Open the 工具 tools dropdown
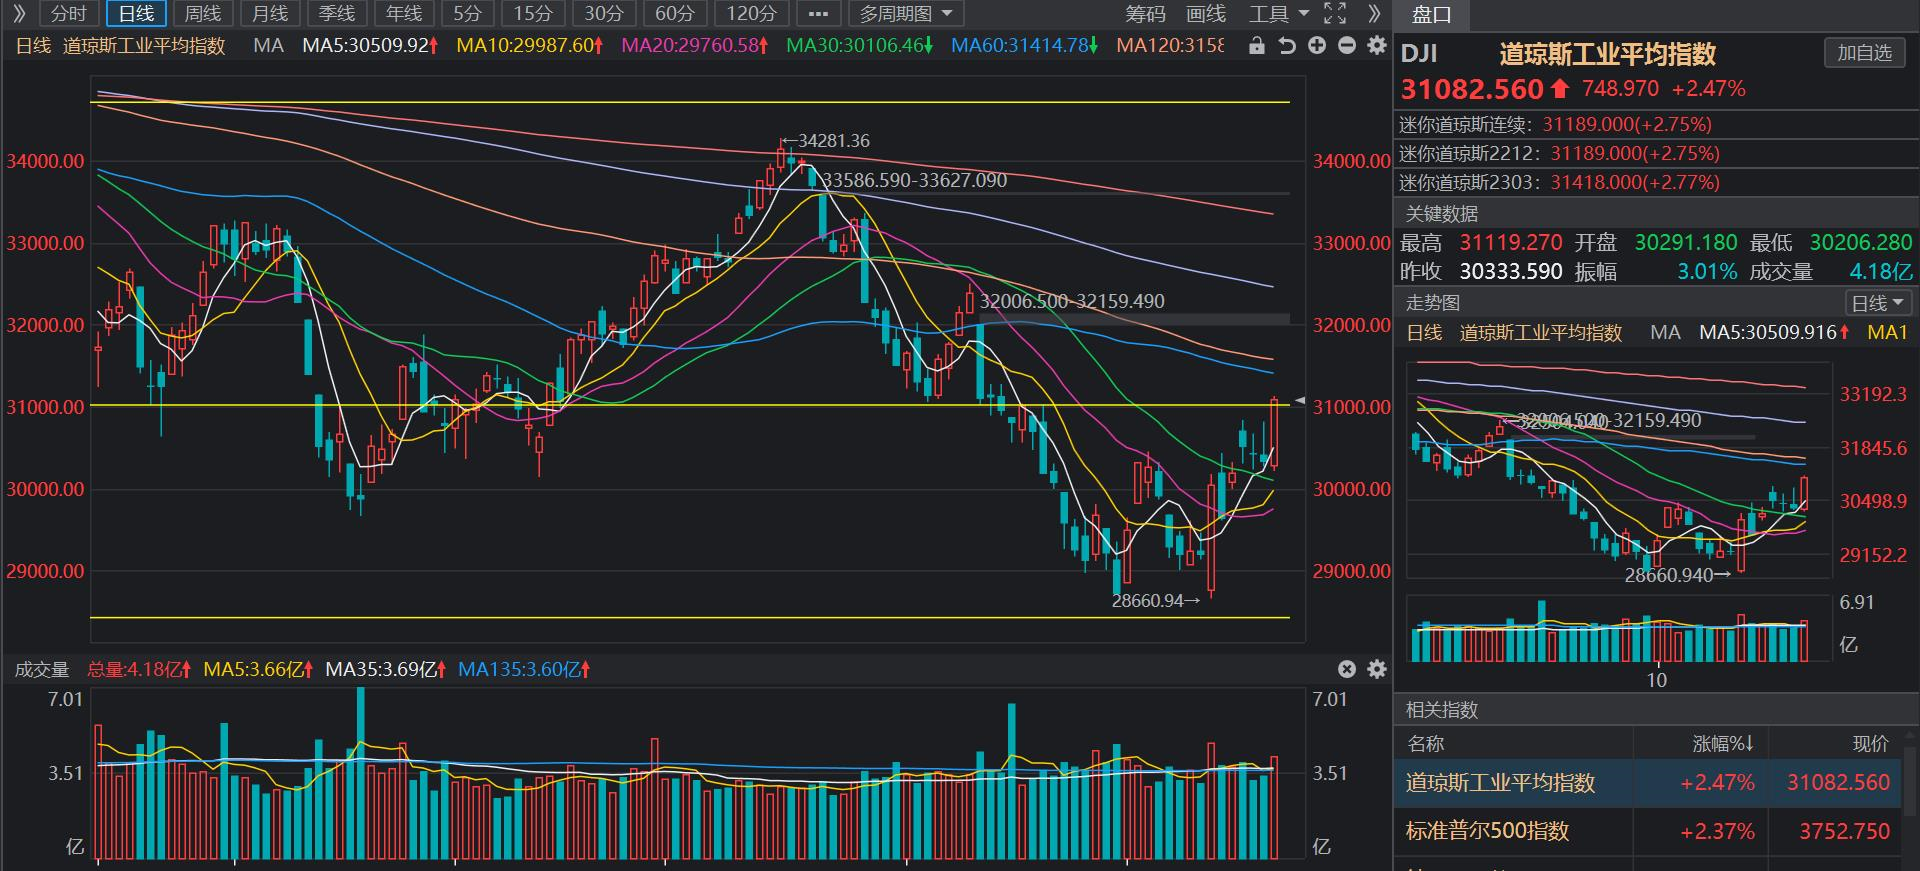This screenshot has width=1920, height=871. pyautogui.click(x=1278, y=14)
